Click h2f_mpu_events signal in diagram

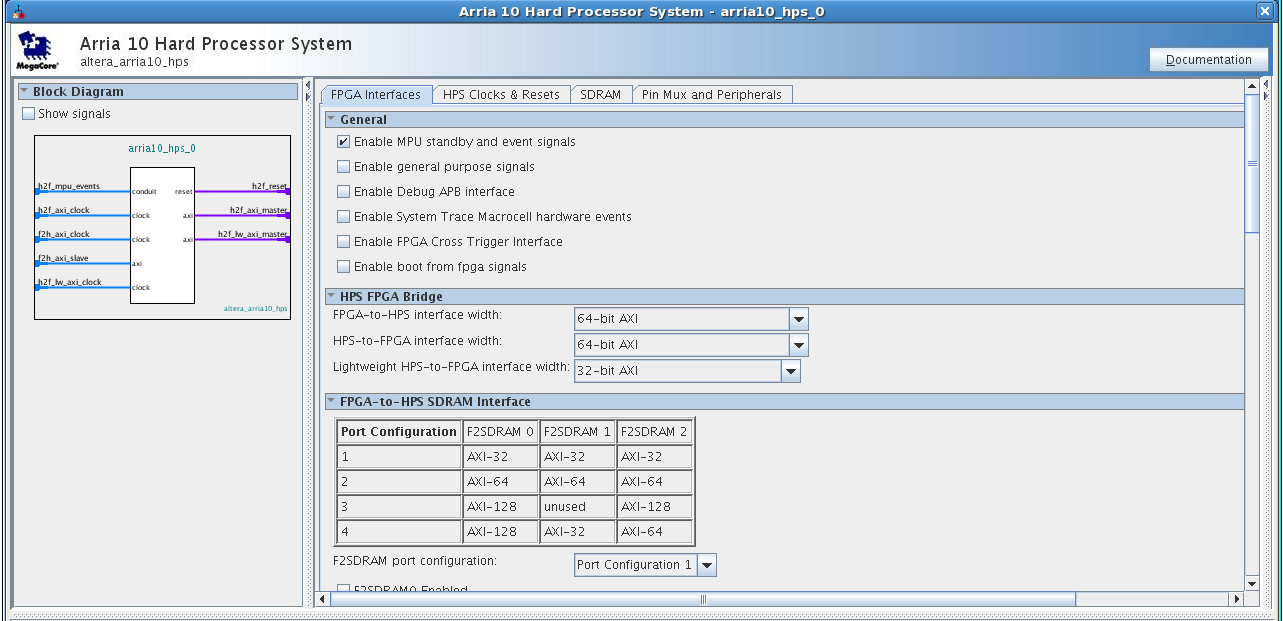(x=68, y=186)
